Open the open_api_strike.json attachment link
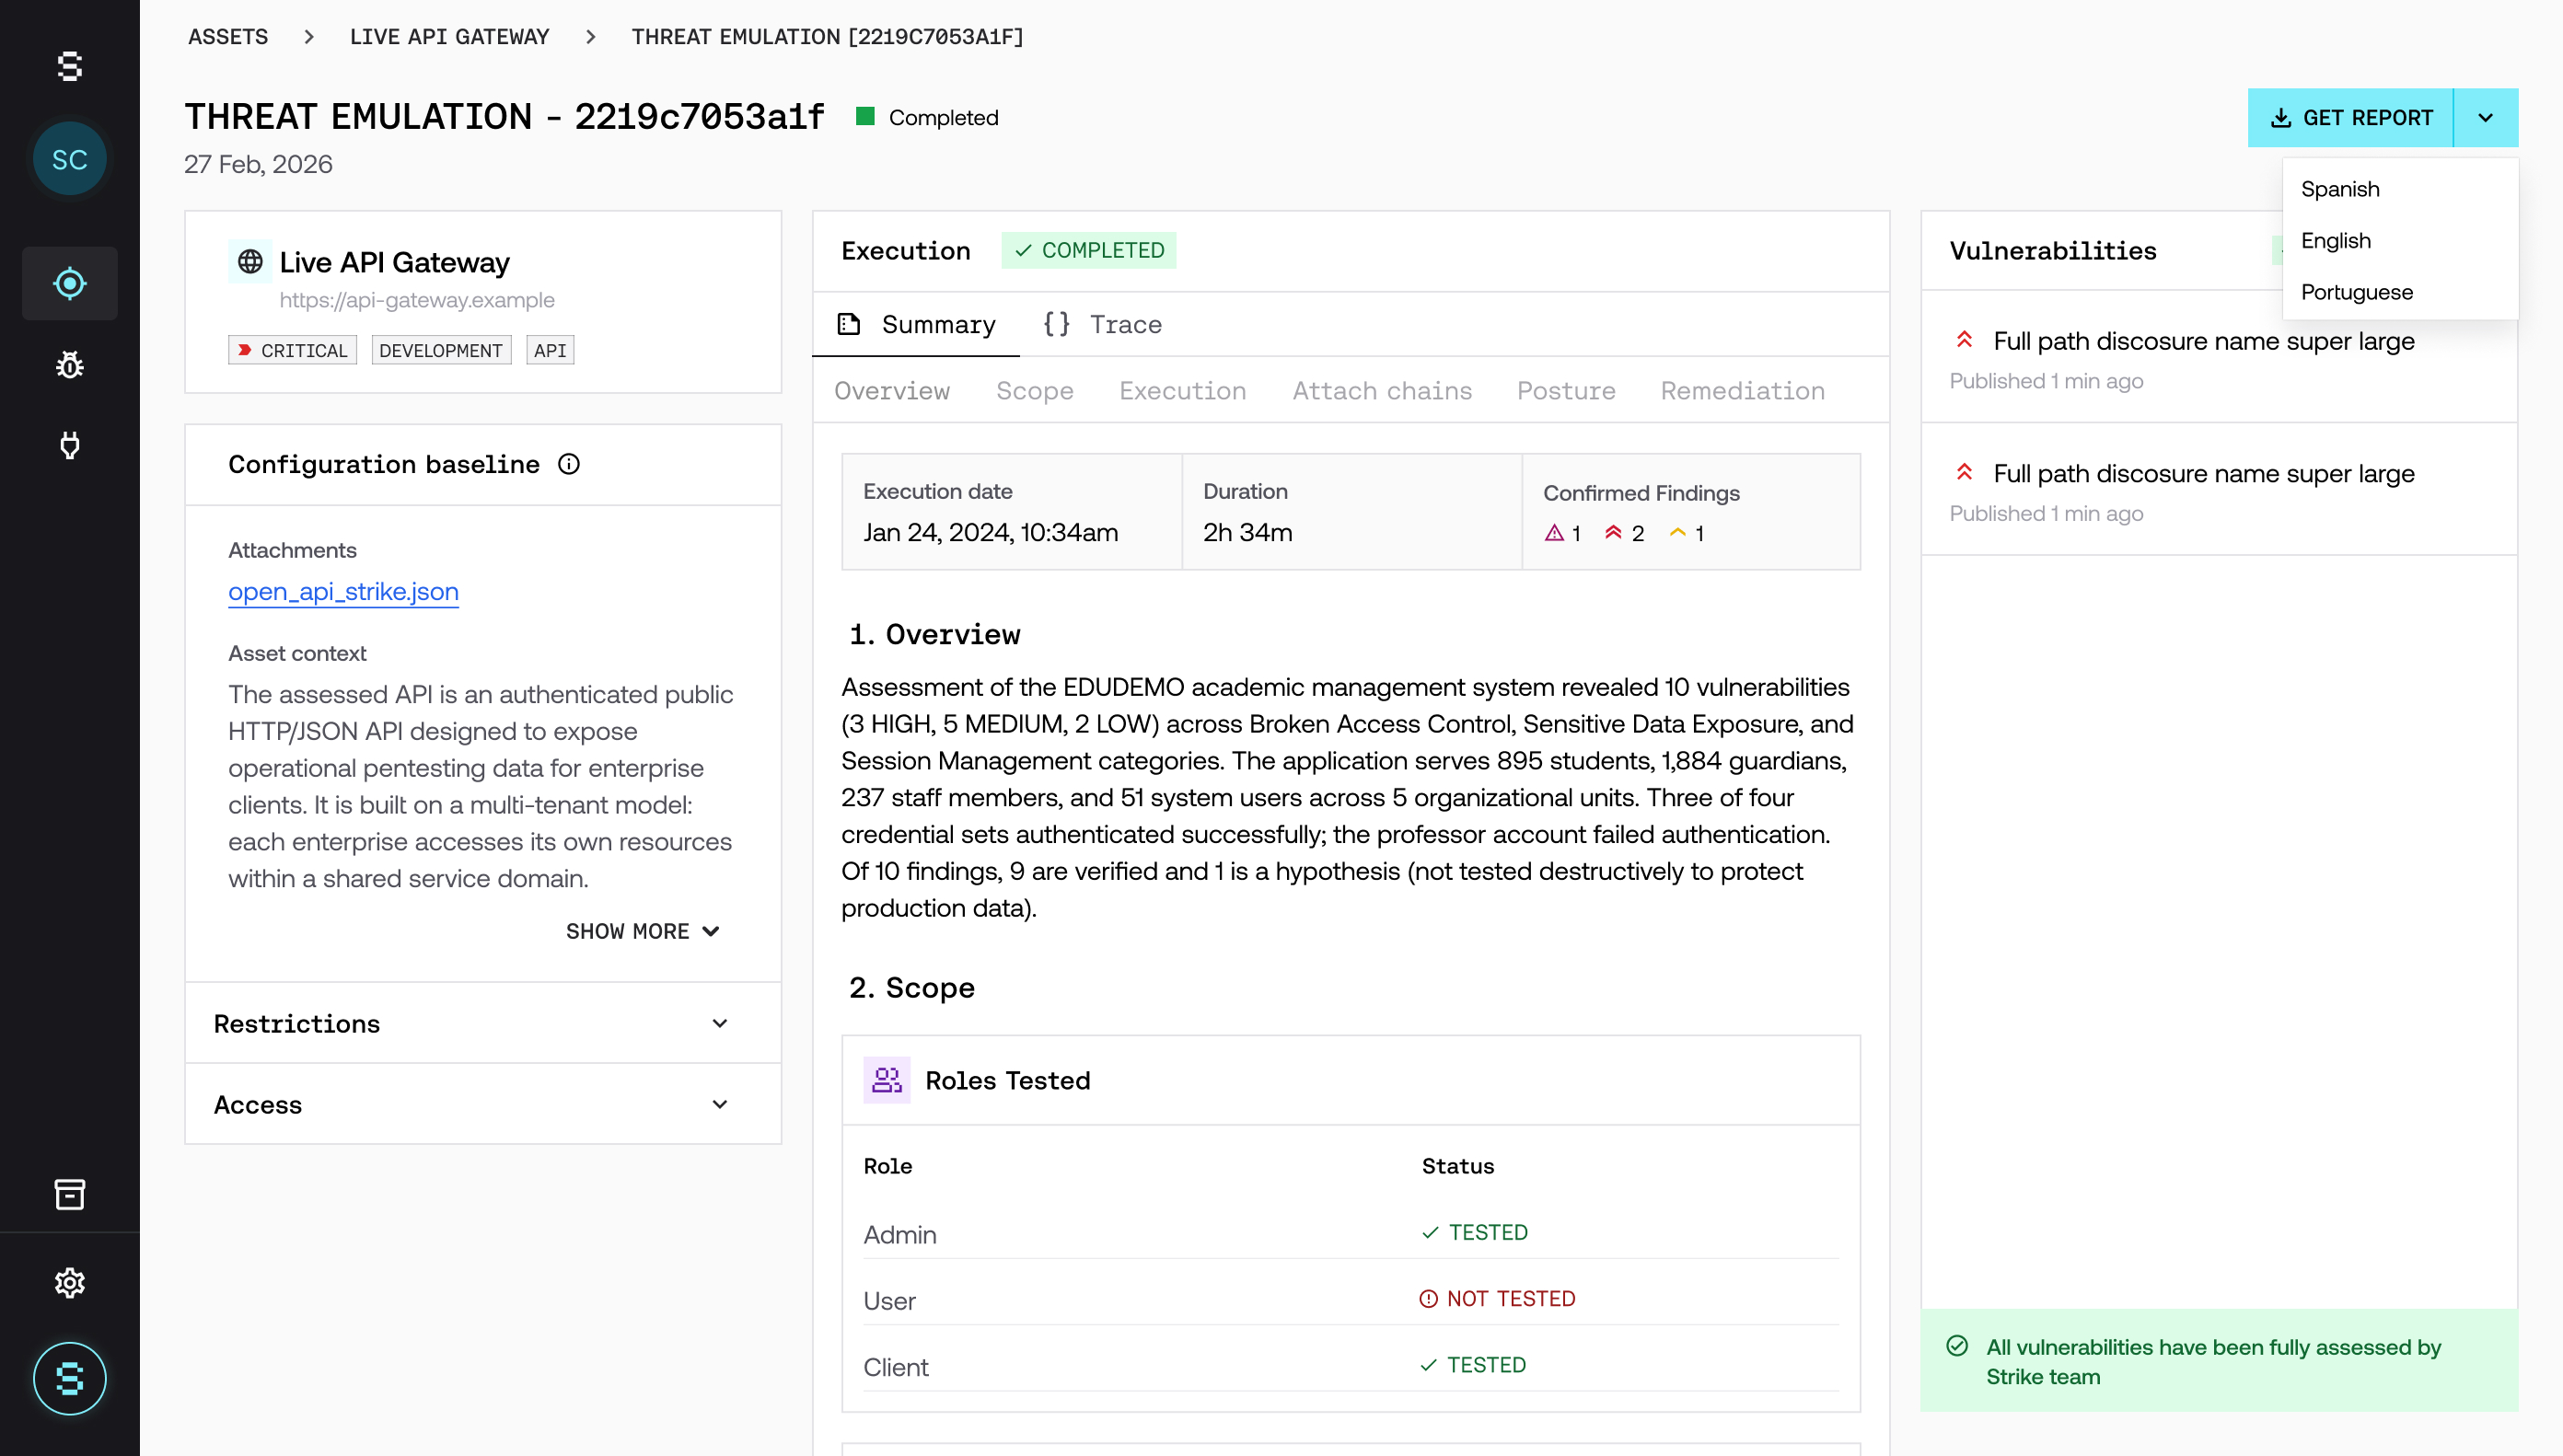 tap(343, 591)
